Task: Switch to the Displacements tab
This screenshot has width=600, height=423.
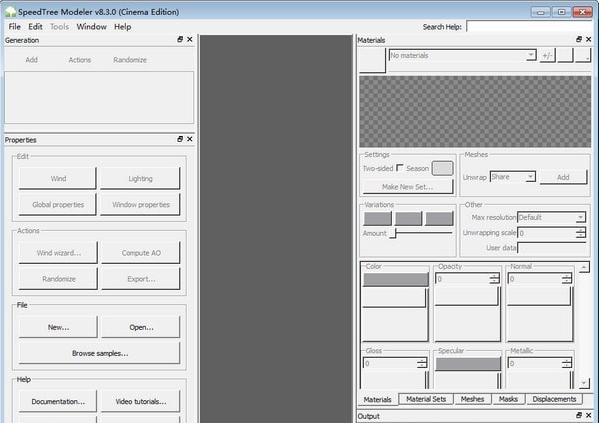Action: click(x=554, y=399)
